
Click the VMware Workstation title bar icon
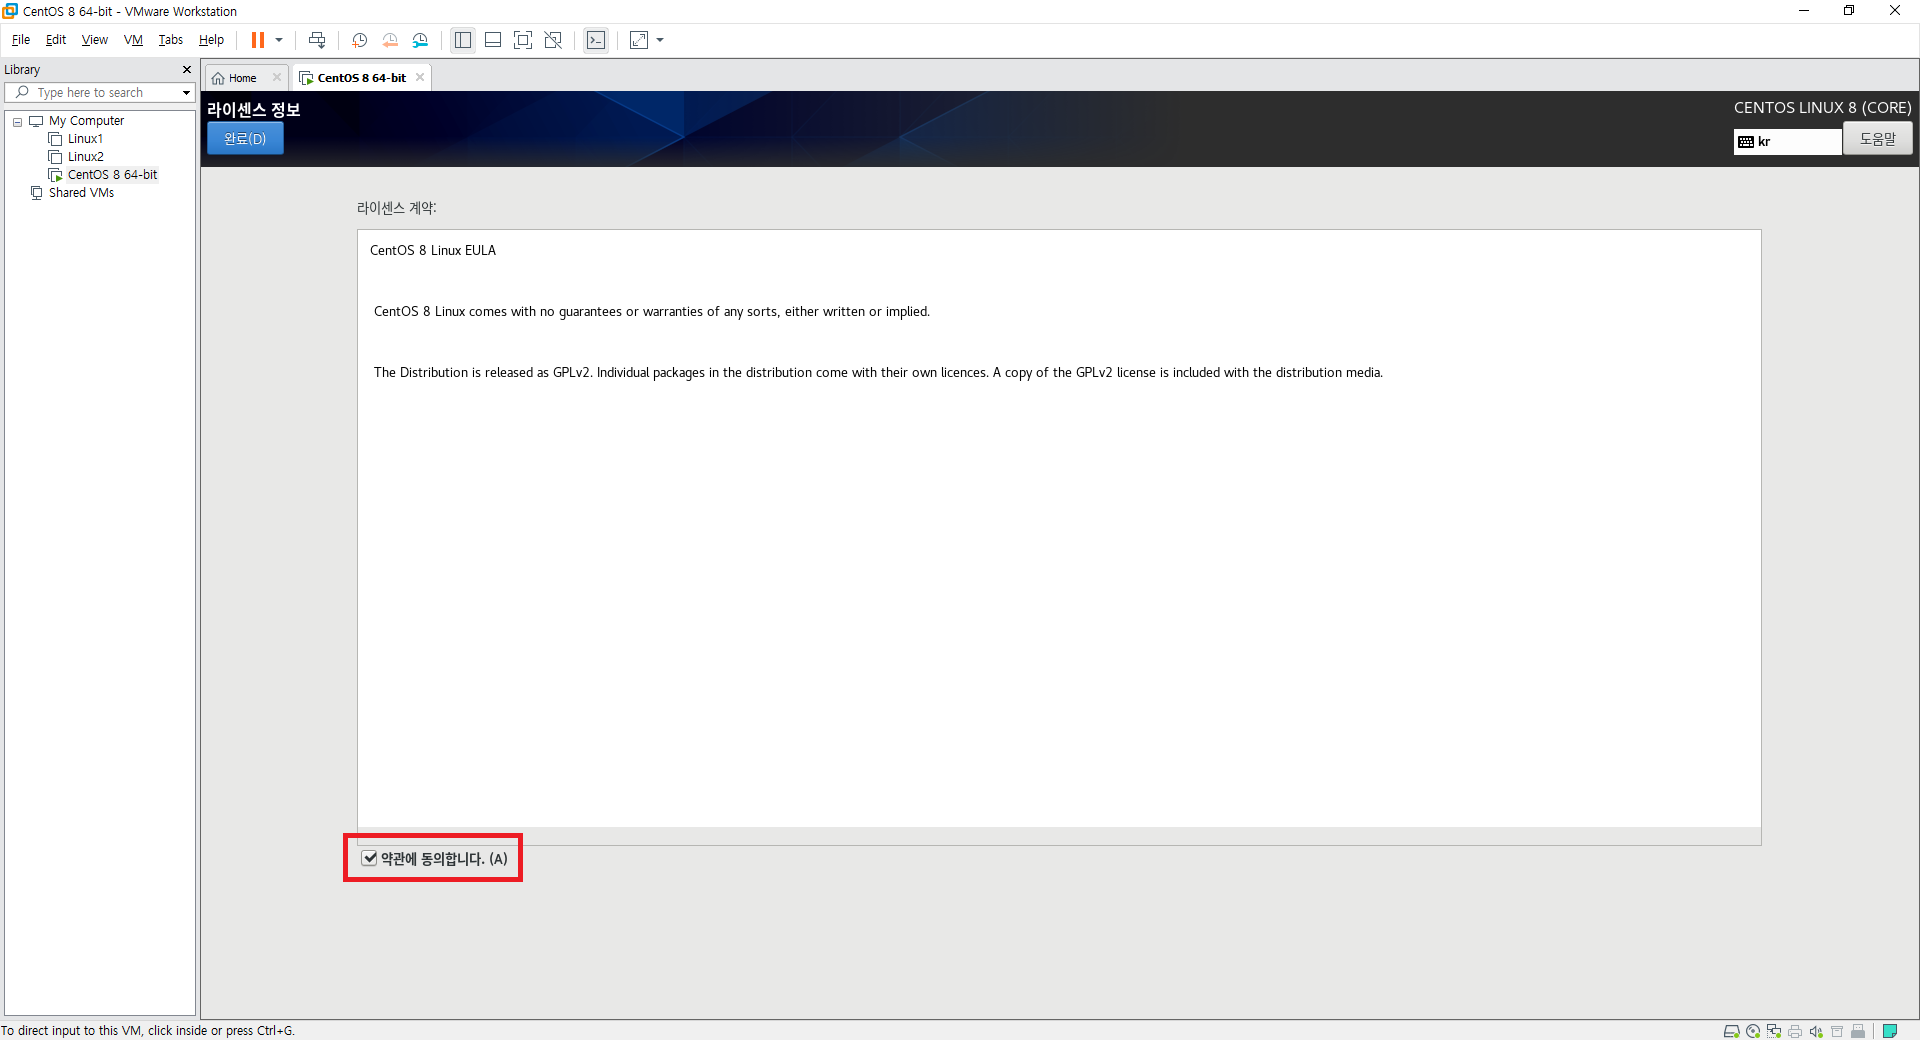pos(10,11)
